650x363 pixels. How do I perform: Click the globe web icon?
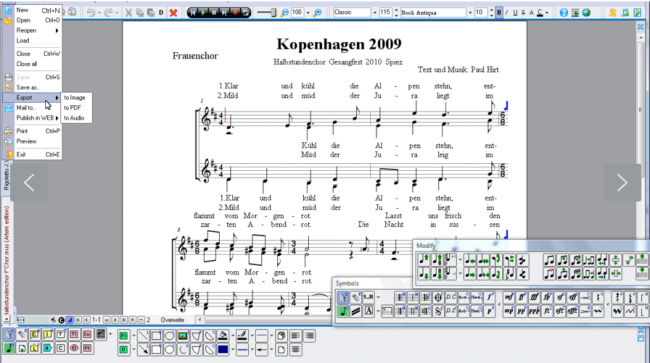coord(586,13)
